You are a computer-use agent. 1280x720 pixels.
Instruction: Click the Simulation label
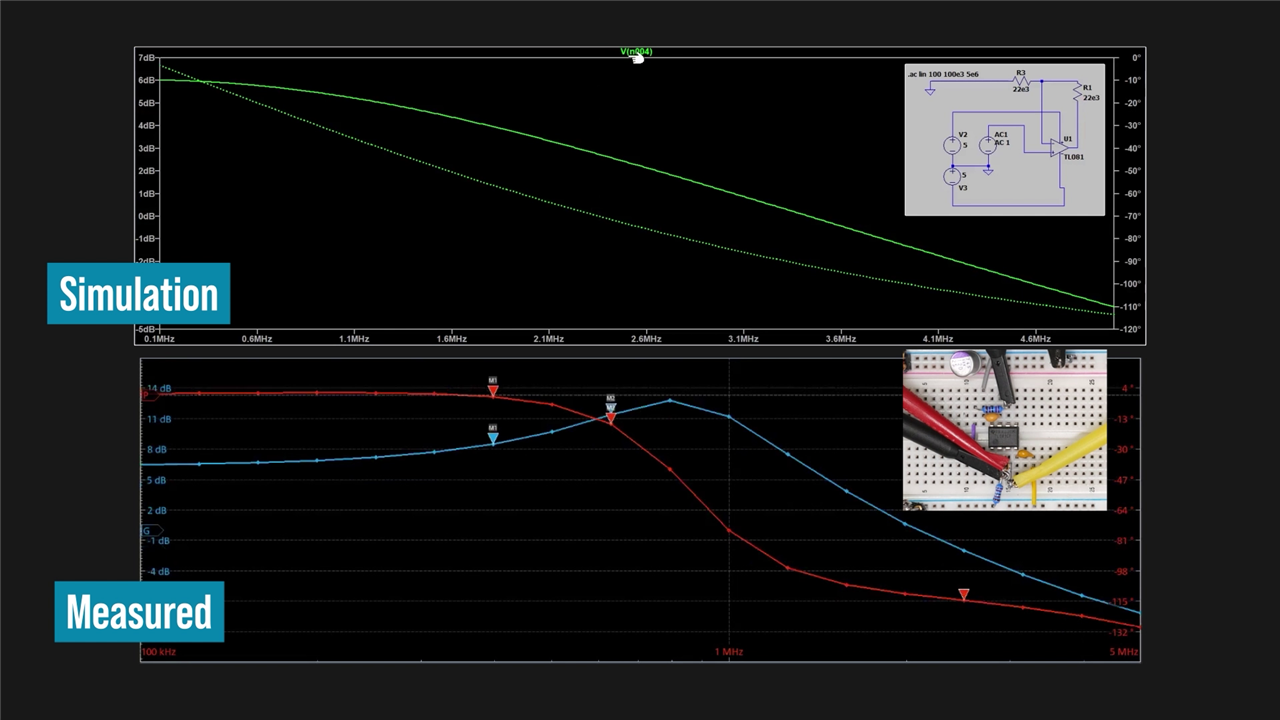click(139, 294)
